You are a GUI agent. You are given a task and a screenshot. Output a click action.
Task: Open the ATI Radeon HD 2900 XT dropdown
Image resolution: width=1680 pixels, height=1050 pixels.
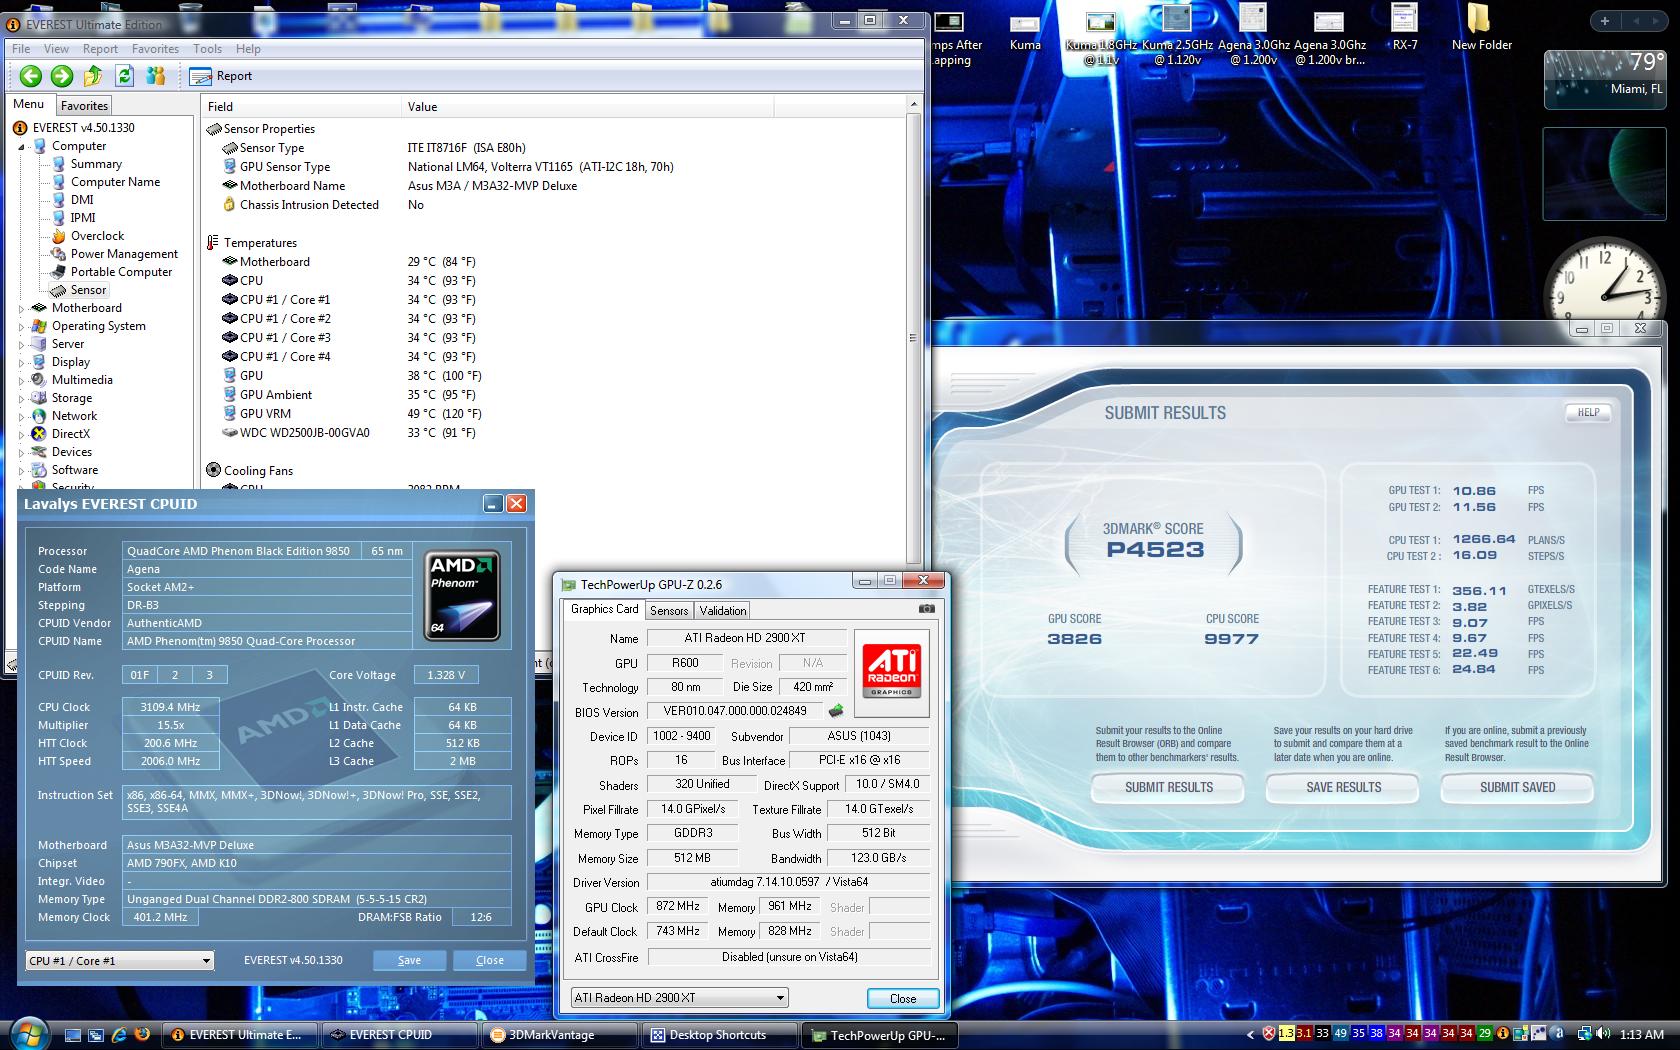[x=679, y=998]
